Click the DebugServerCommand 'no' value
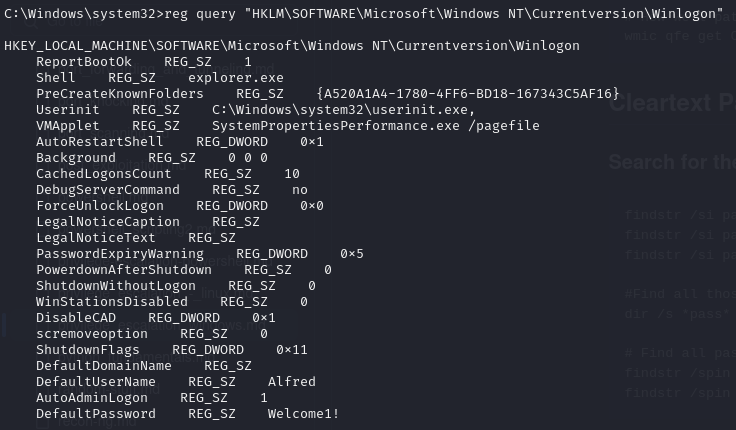 pyautogui.click(x=299, y=190)
